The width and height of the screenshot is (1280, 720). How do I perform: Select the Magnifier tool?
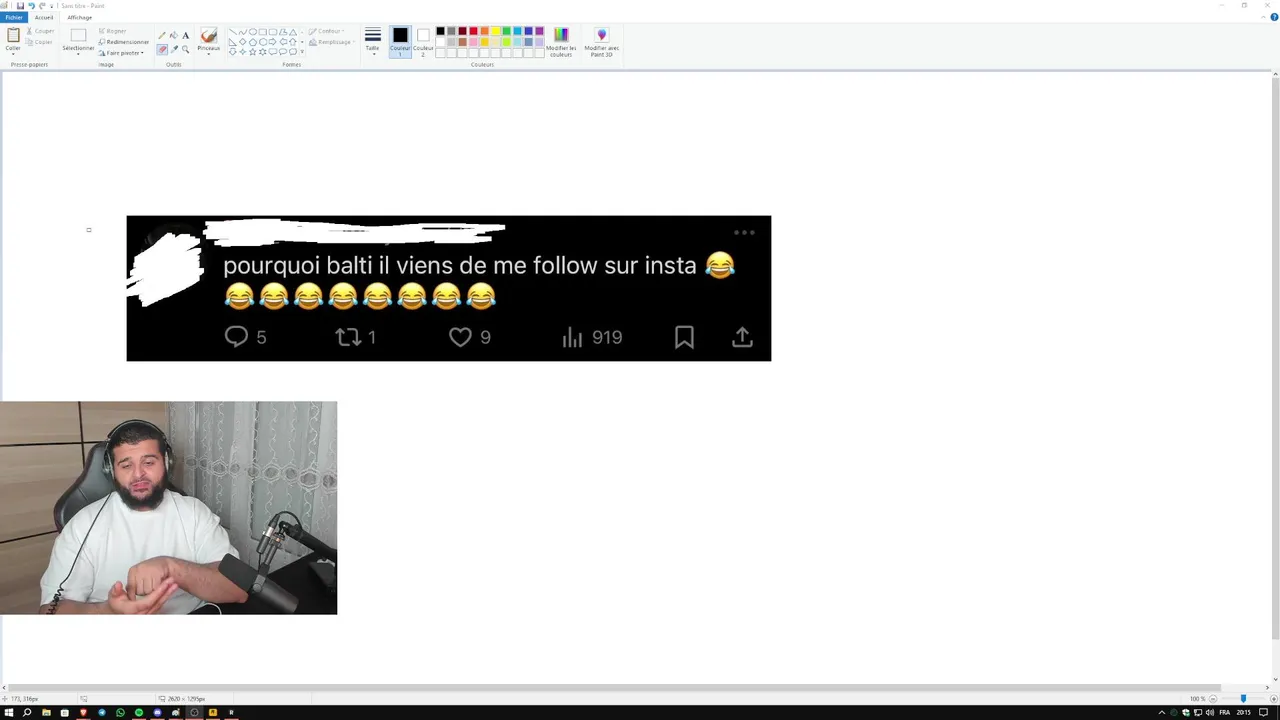185,49
